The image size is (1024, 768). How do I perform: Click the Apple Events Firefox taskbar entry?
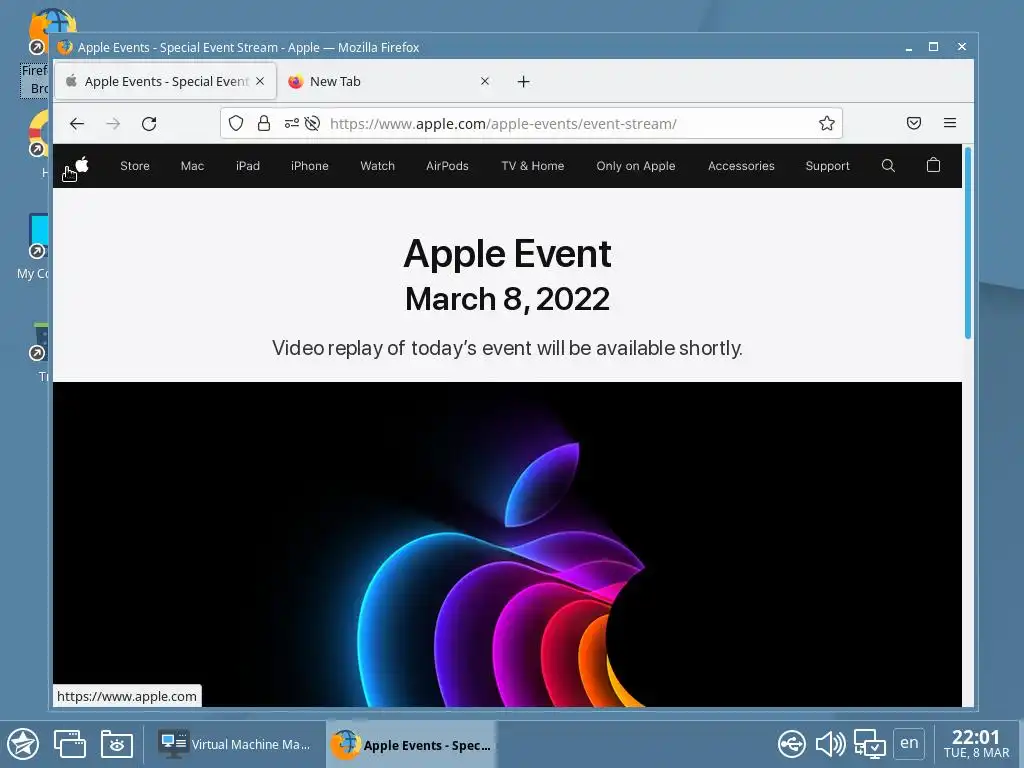point(411,744)
